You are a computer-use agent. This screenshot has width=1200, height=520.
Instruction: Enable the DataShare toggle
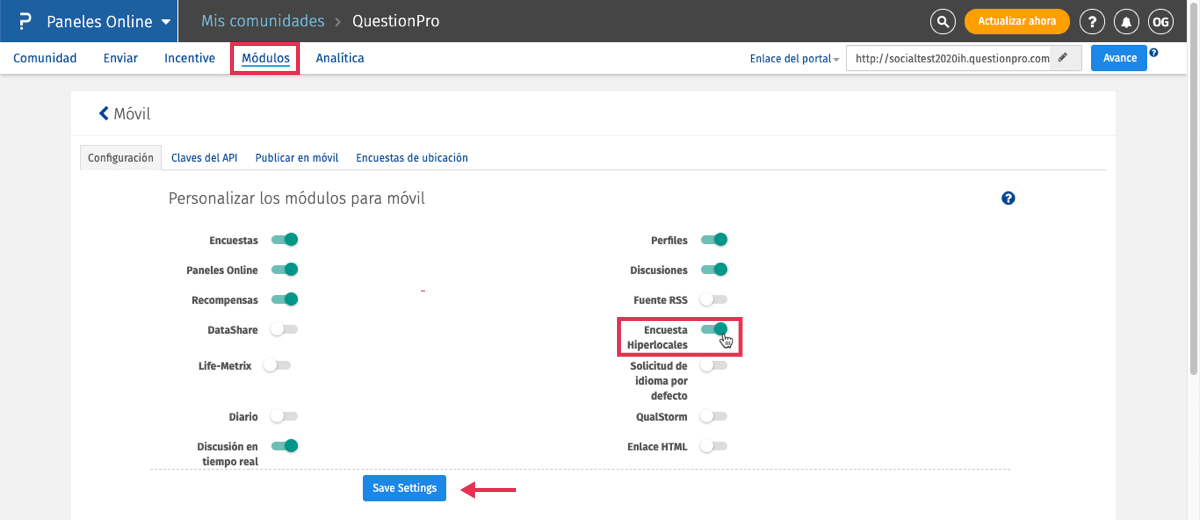pyautogui.click(x=284, y=329)
